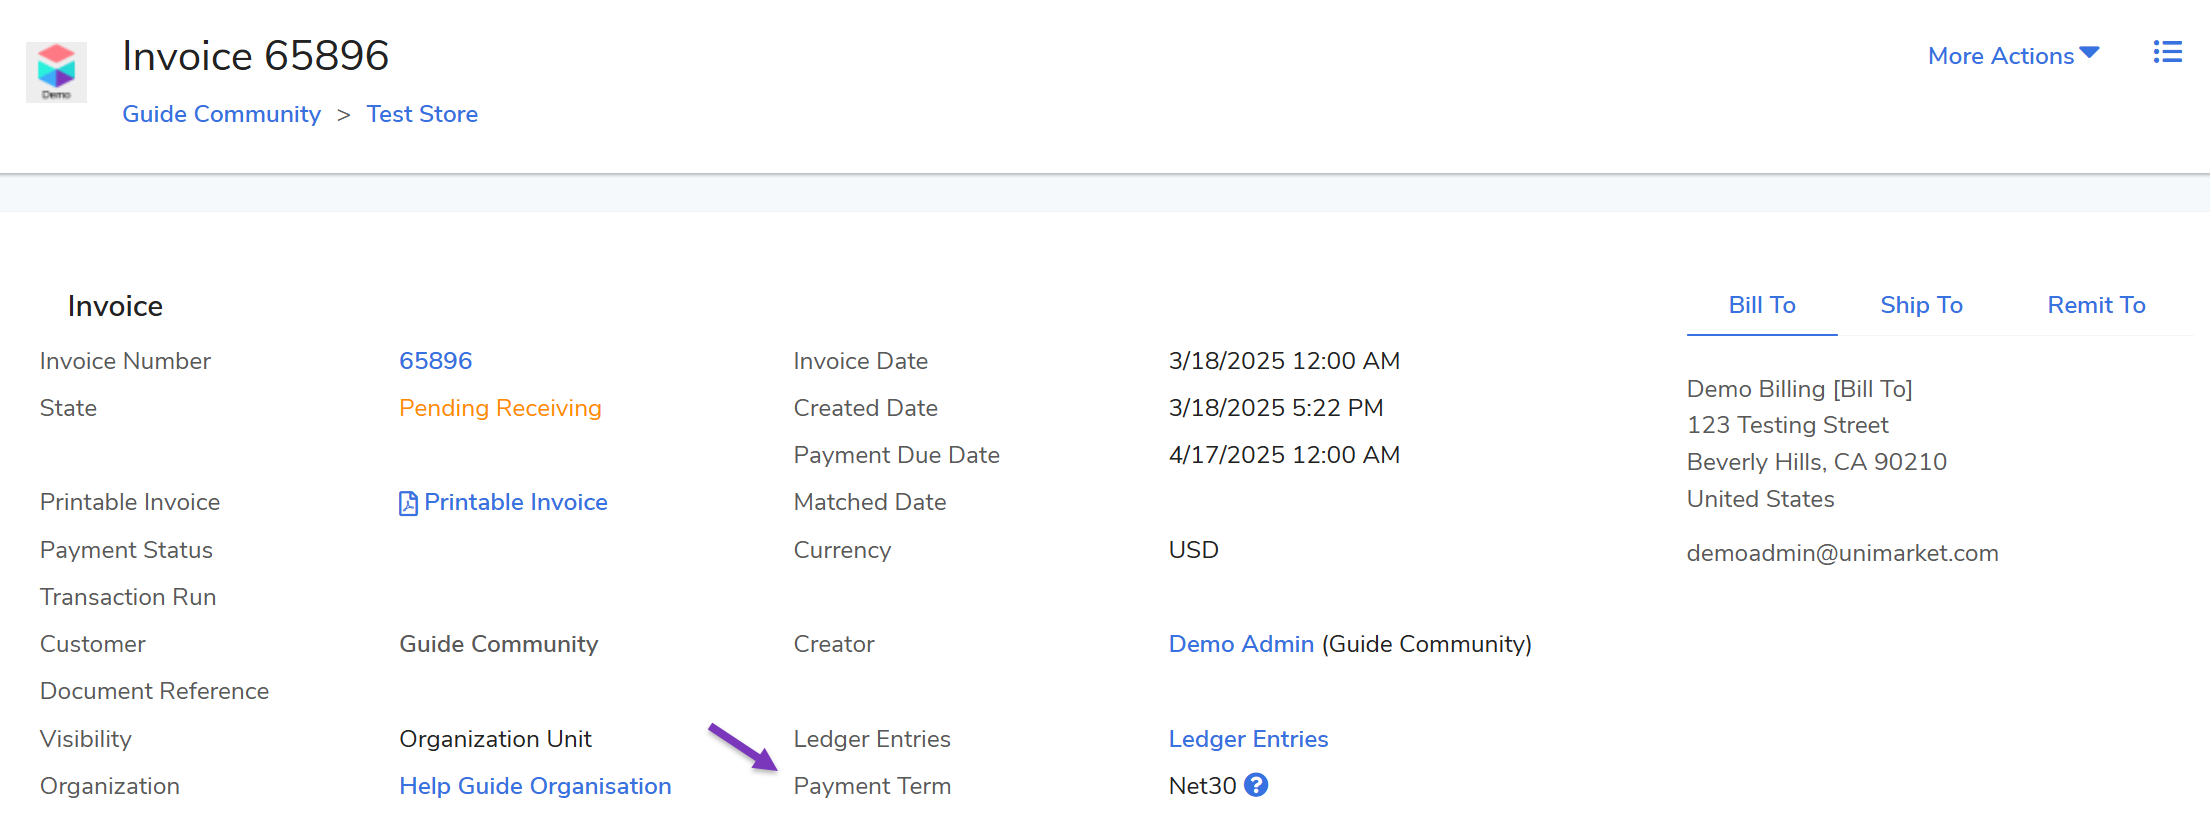
Task: Open the Guide Community breadcrumb link
Action: (x=221, y=114)
